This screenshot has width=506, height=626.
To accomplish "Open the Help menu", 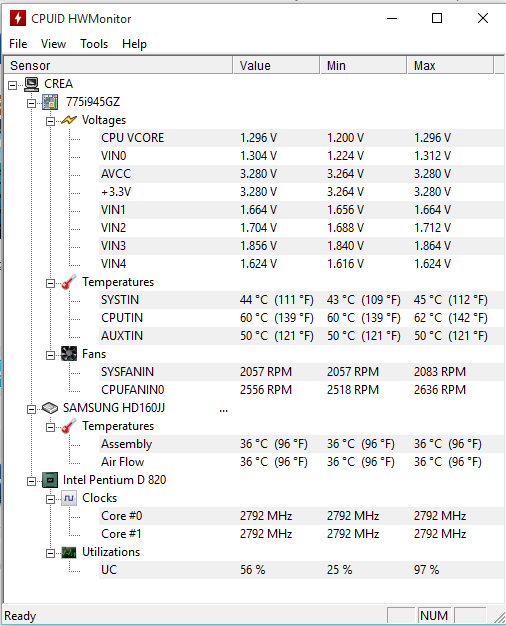I will click(x=134, y=44).
